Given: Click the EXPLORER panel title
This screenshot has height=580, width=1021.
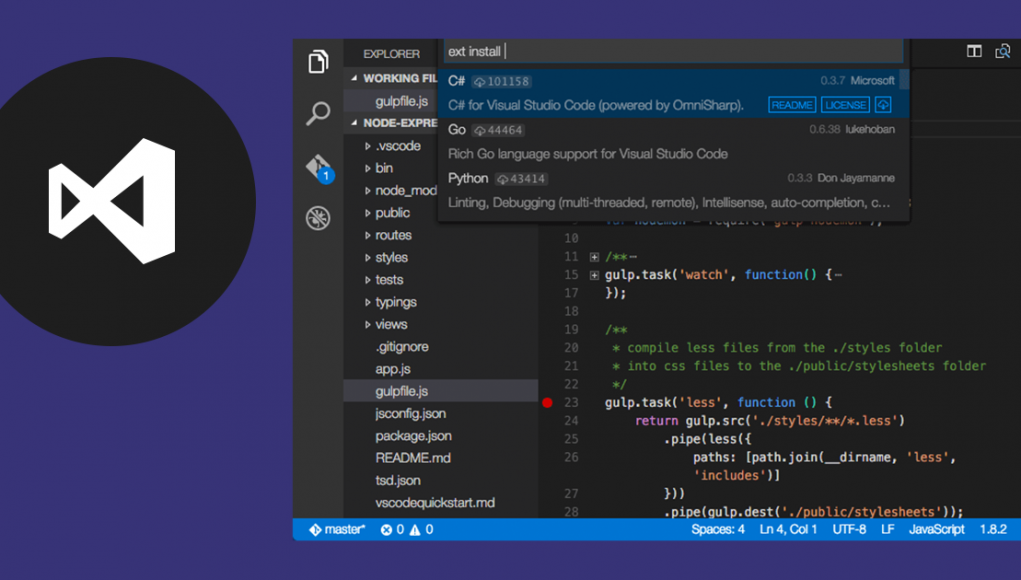Looking at the screenshot, I should [x=391, y=54].
